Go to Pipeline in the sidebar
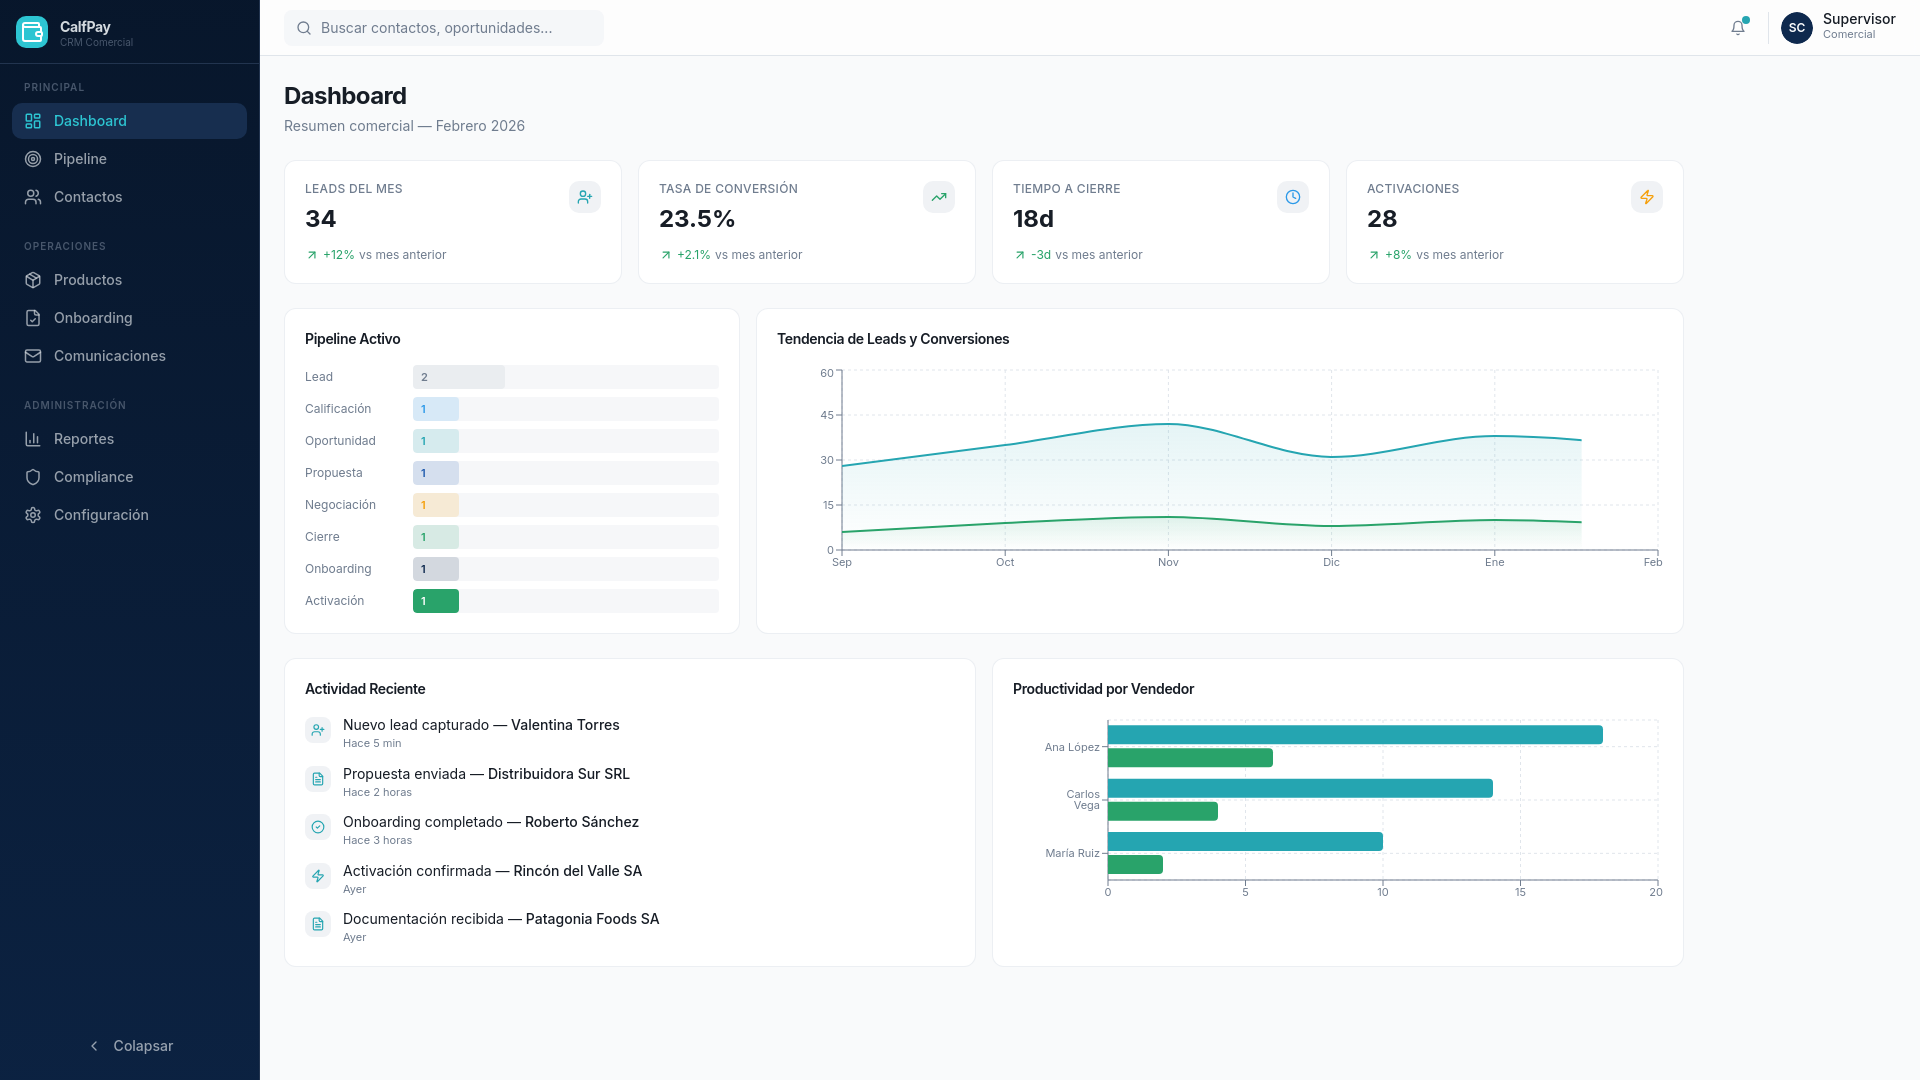The image size is (1920, 1080). [x=129, y=159]
